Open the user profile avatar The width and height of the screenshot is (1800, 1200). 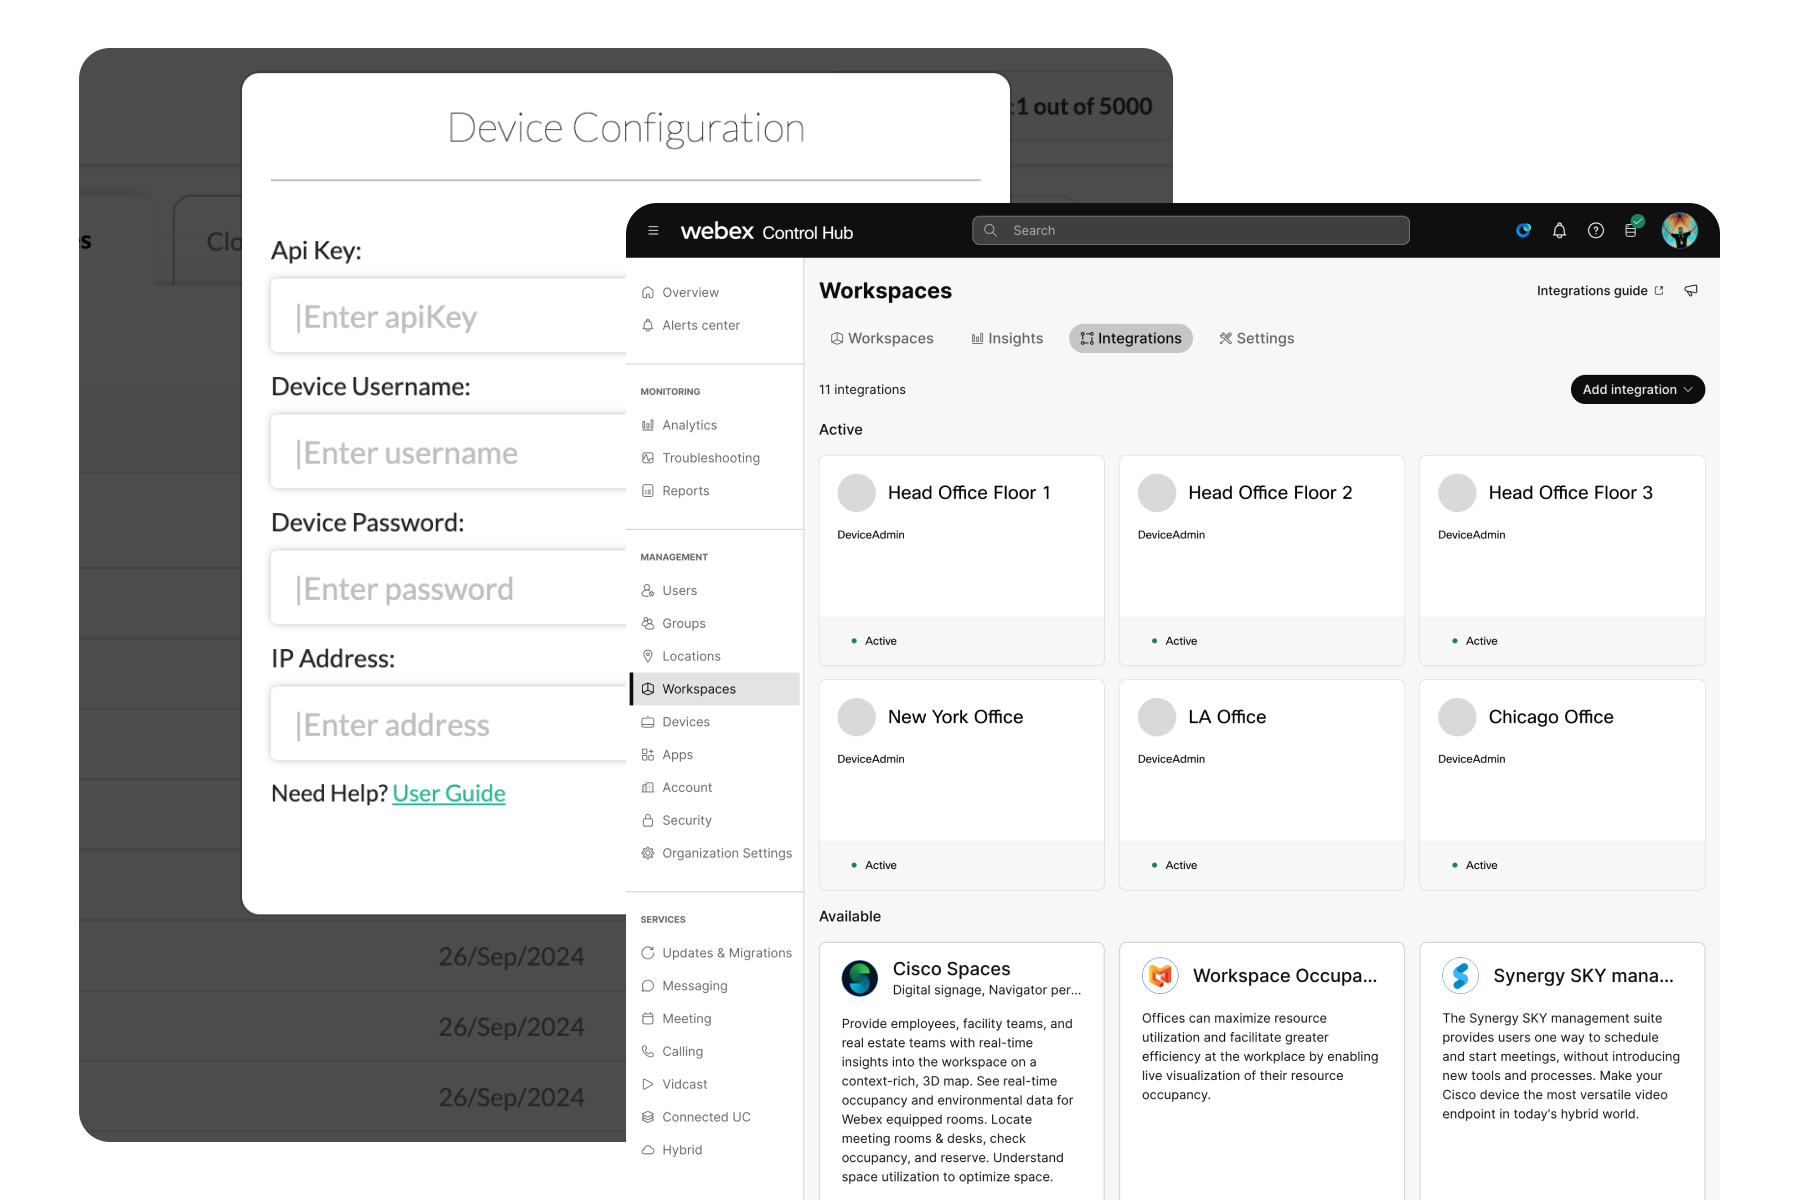click(x=1680, y=230)
